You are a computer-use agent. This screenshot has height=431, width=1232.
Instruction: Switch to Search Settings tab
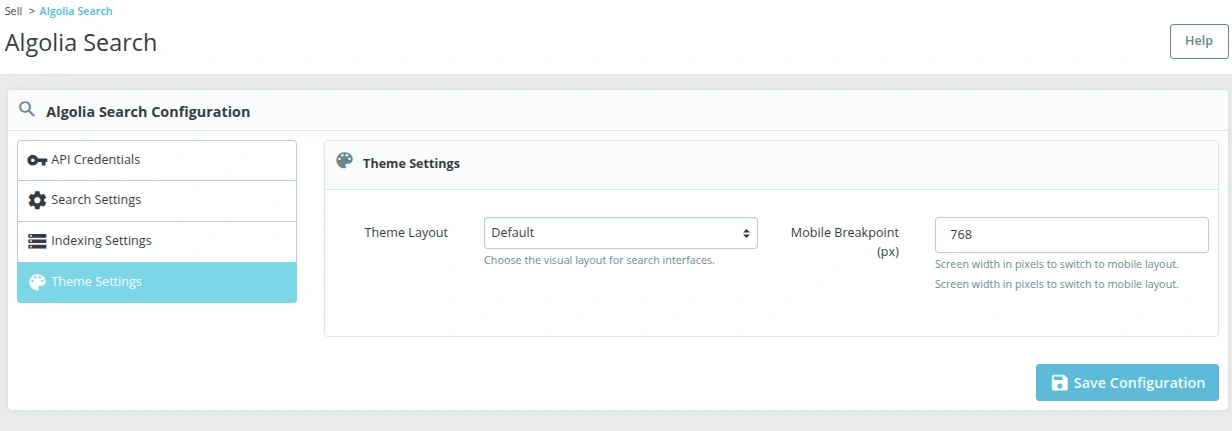coord(157,201)
